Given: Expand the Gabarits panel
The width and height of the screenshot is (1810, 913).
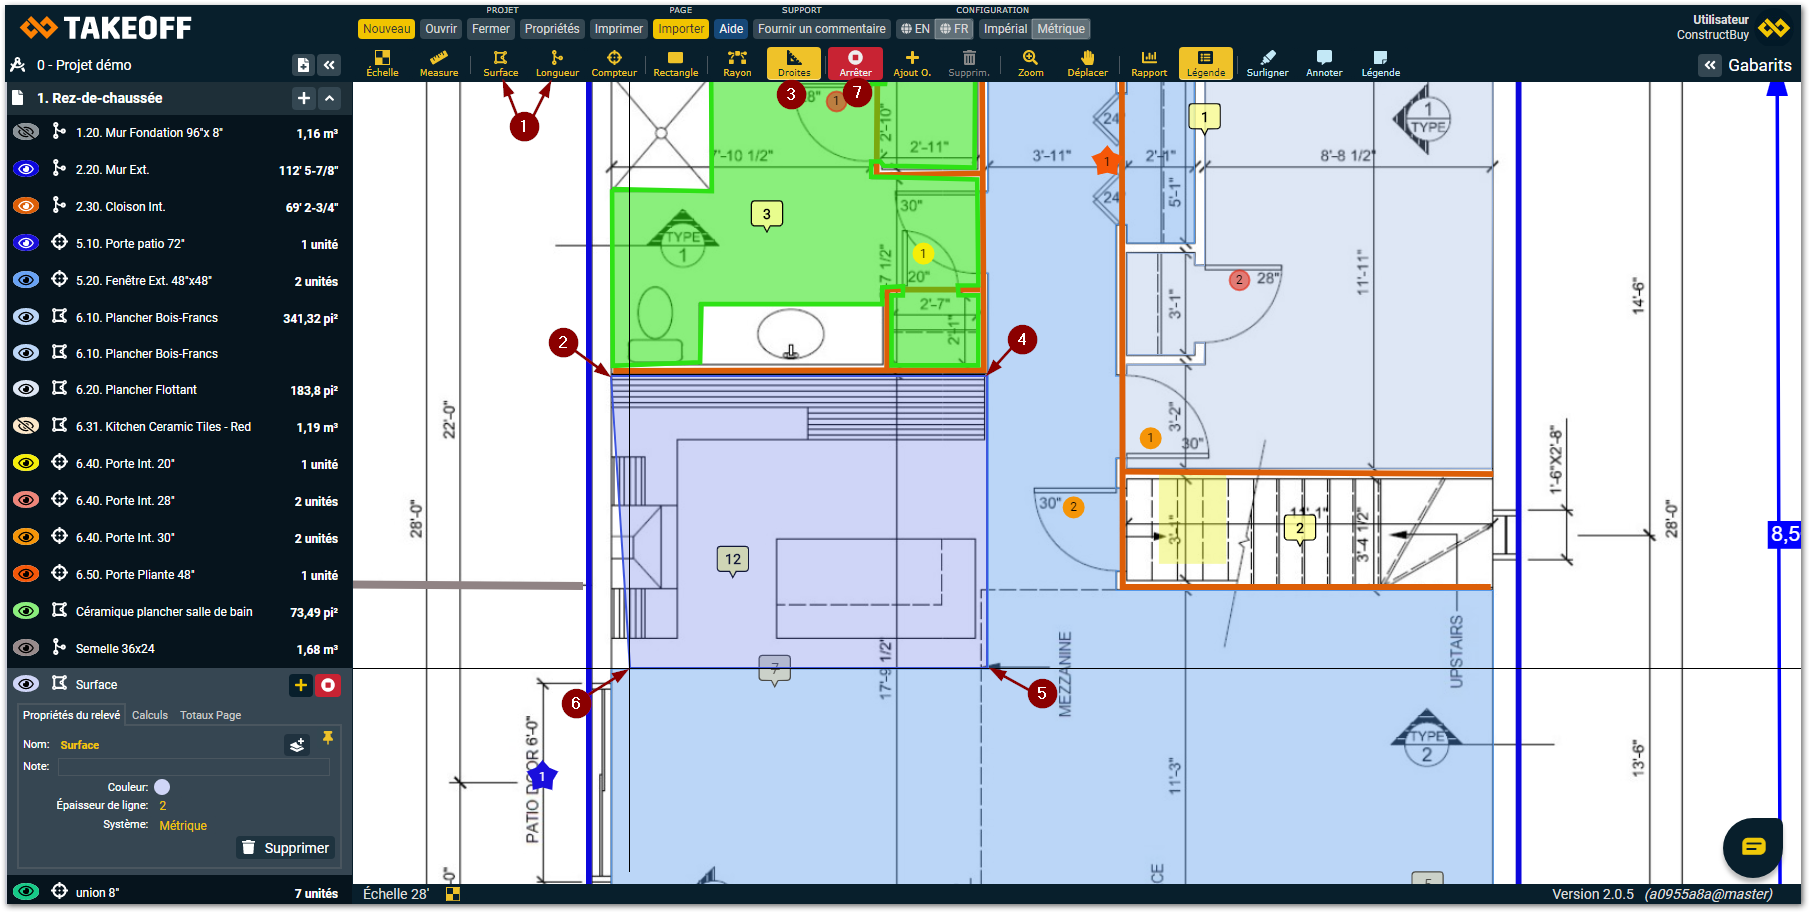Looking at the screenshot, I should point(1710,65).
